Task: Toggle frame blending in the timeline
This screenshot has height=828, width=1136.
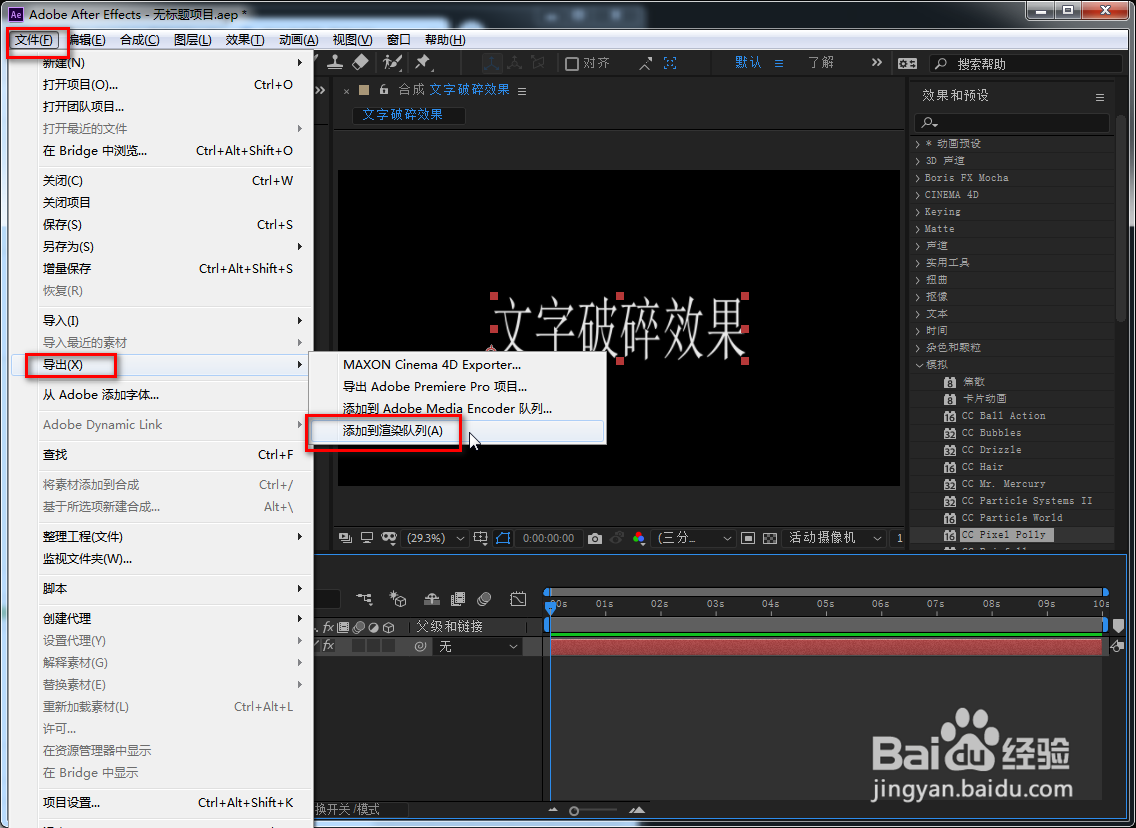Action: pyautogui.click(x=458, y=599)
